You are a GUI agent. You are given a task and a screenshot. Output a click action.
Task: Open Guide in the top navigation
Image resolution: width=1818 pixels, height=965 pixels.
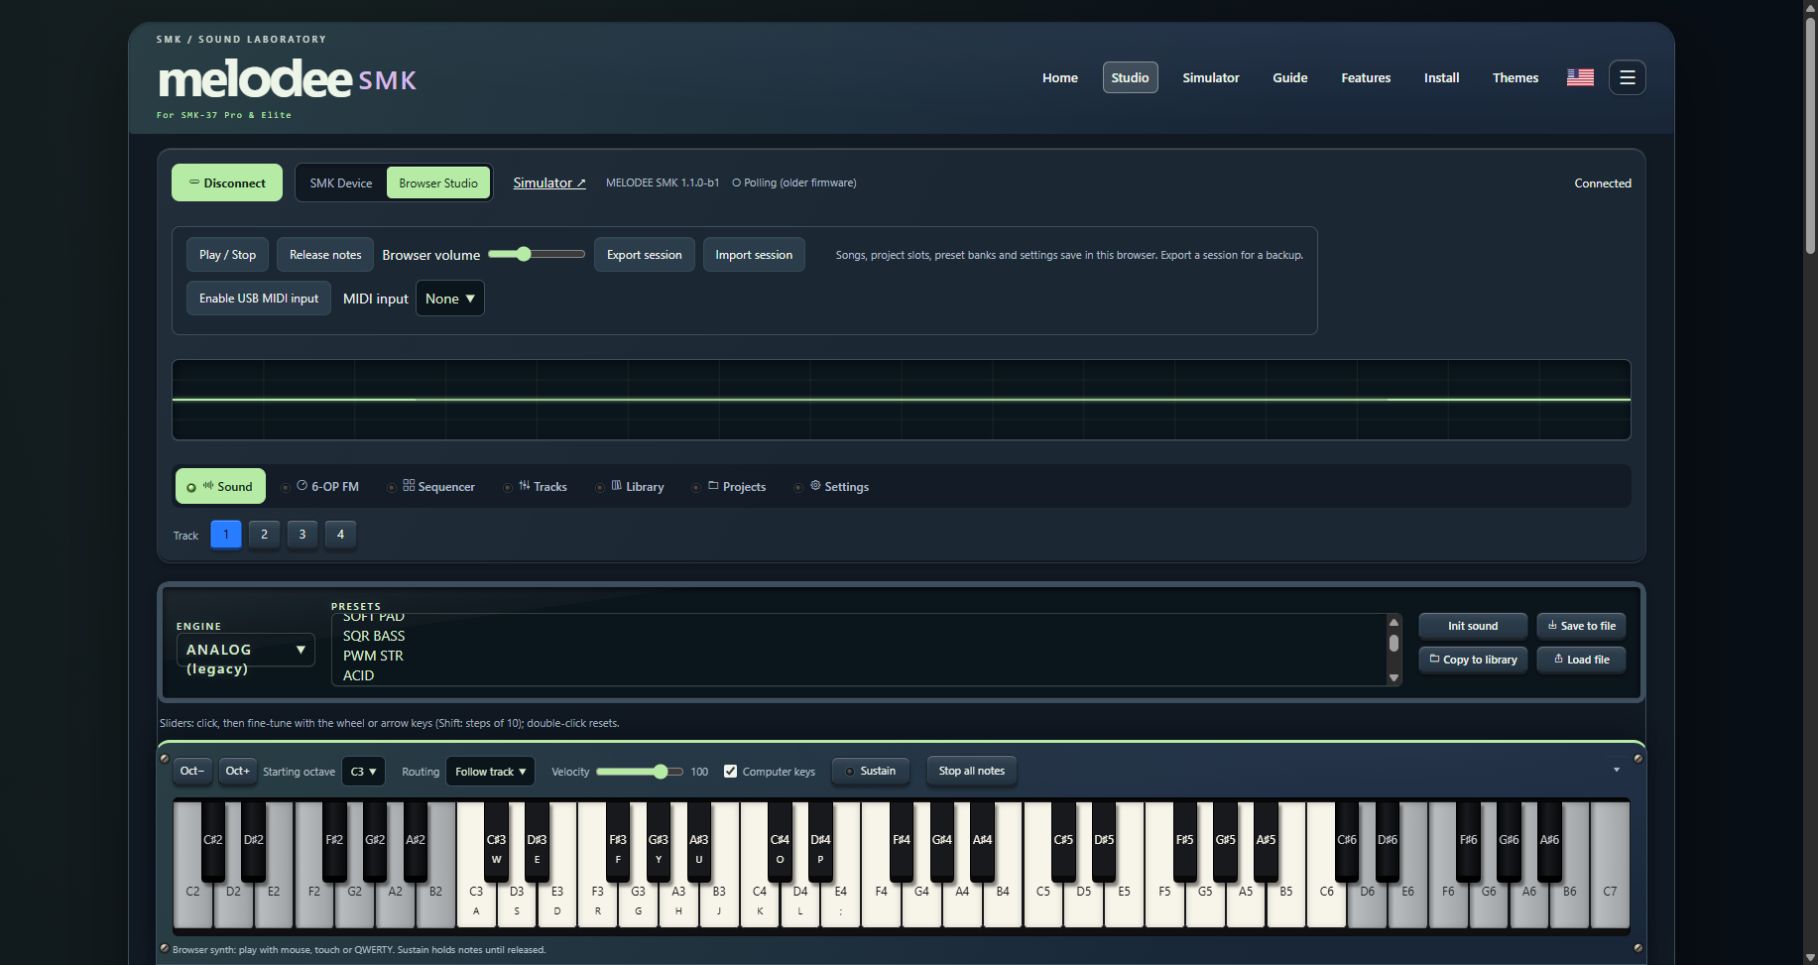coord(1290,77)
